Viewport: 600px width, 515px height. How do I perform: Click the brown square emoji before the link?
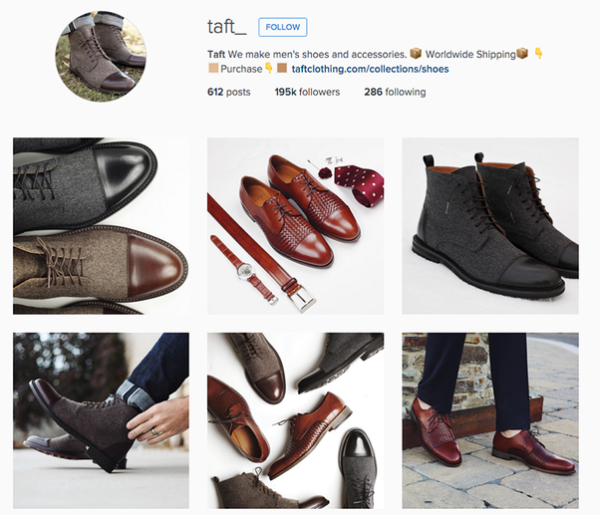click(x=282, y=68)
